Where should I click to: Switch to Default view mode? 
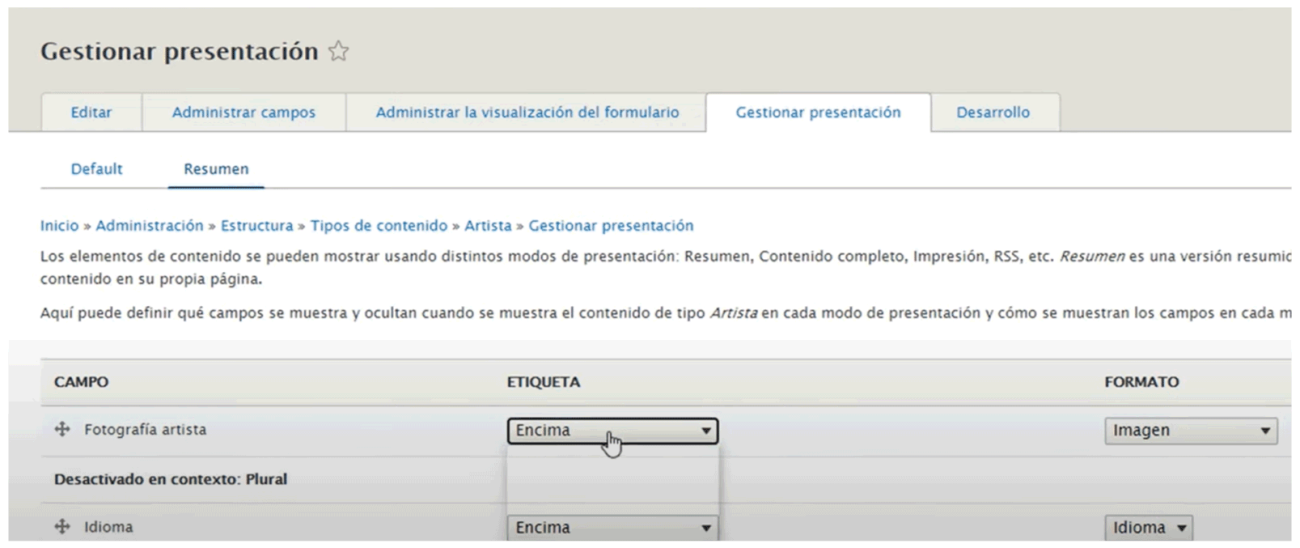click(97, 169)
